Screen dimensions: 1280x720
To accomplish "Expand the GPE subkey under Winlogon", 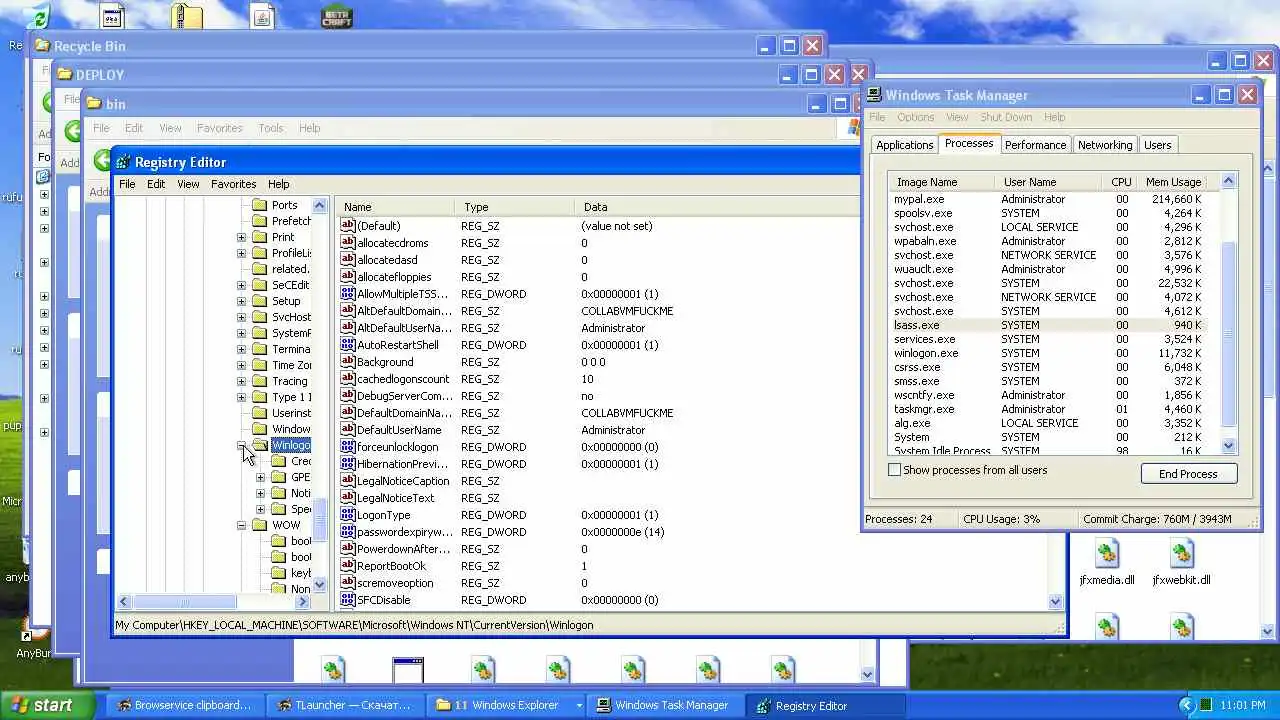I will coord(261,477).
